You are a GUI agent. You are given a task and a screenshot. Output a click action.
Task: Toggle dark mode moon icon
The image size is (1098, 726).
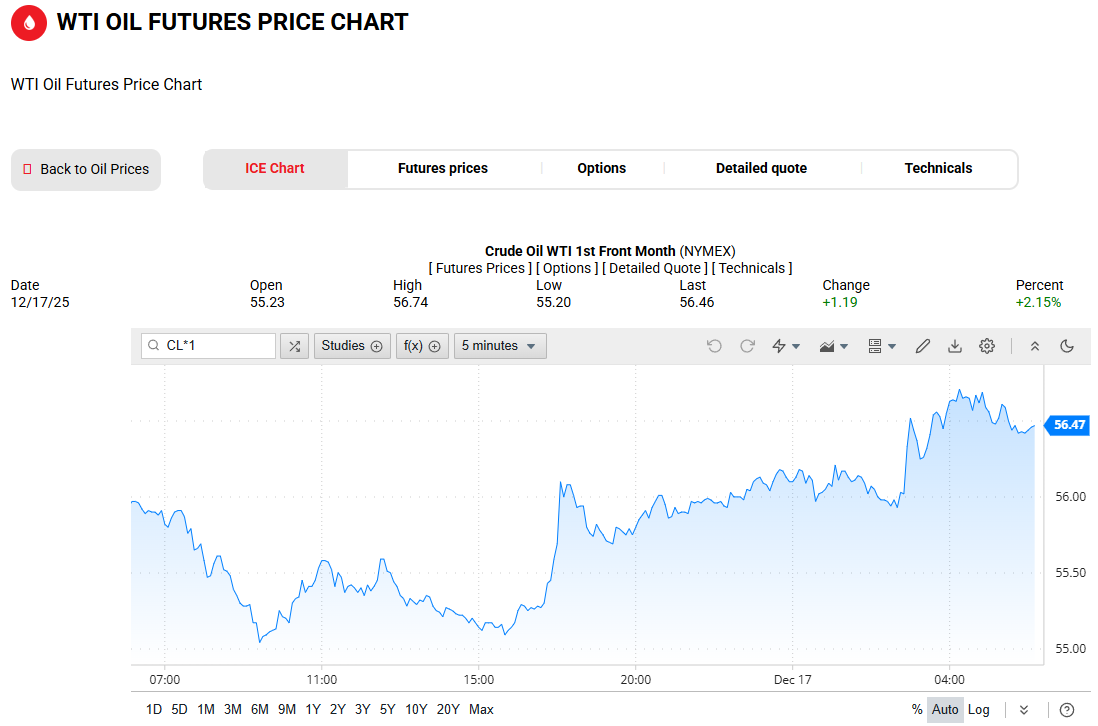[x=1067, y=346]
